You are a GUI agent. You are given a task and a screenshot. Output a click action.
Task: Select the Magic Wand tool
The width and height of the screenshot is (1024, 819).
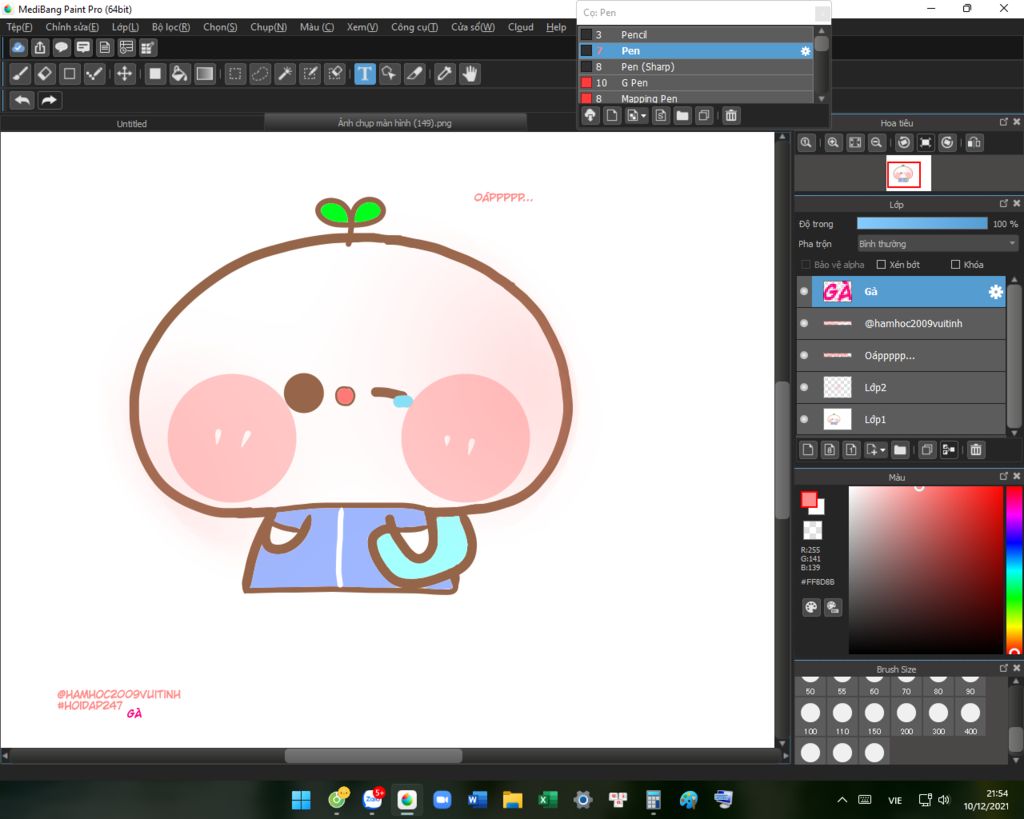(285, 74)
